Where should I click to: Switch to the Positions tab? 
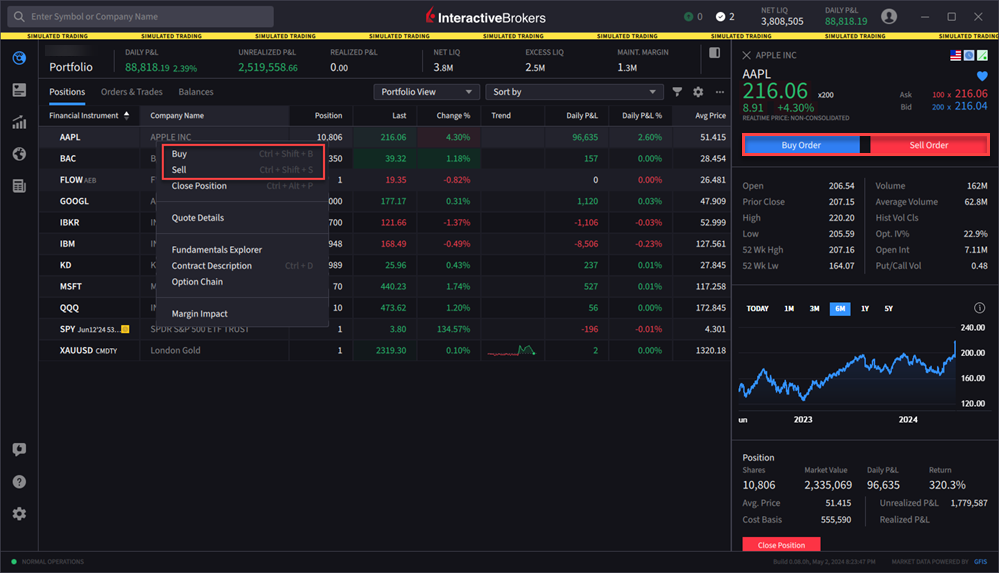[67, 92]
